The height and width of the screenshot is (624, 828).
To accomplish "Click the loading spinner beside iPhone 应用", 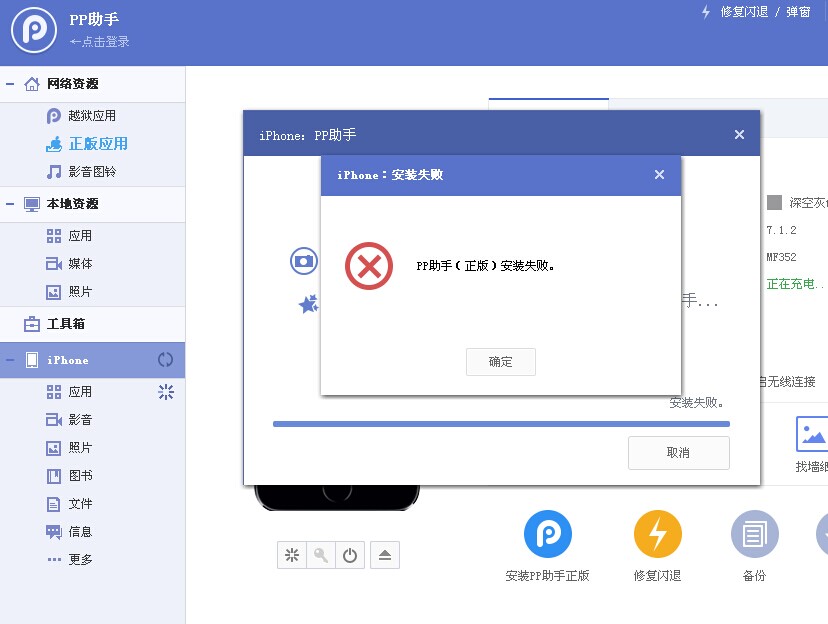I will 166,392.
